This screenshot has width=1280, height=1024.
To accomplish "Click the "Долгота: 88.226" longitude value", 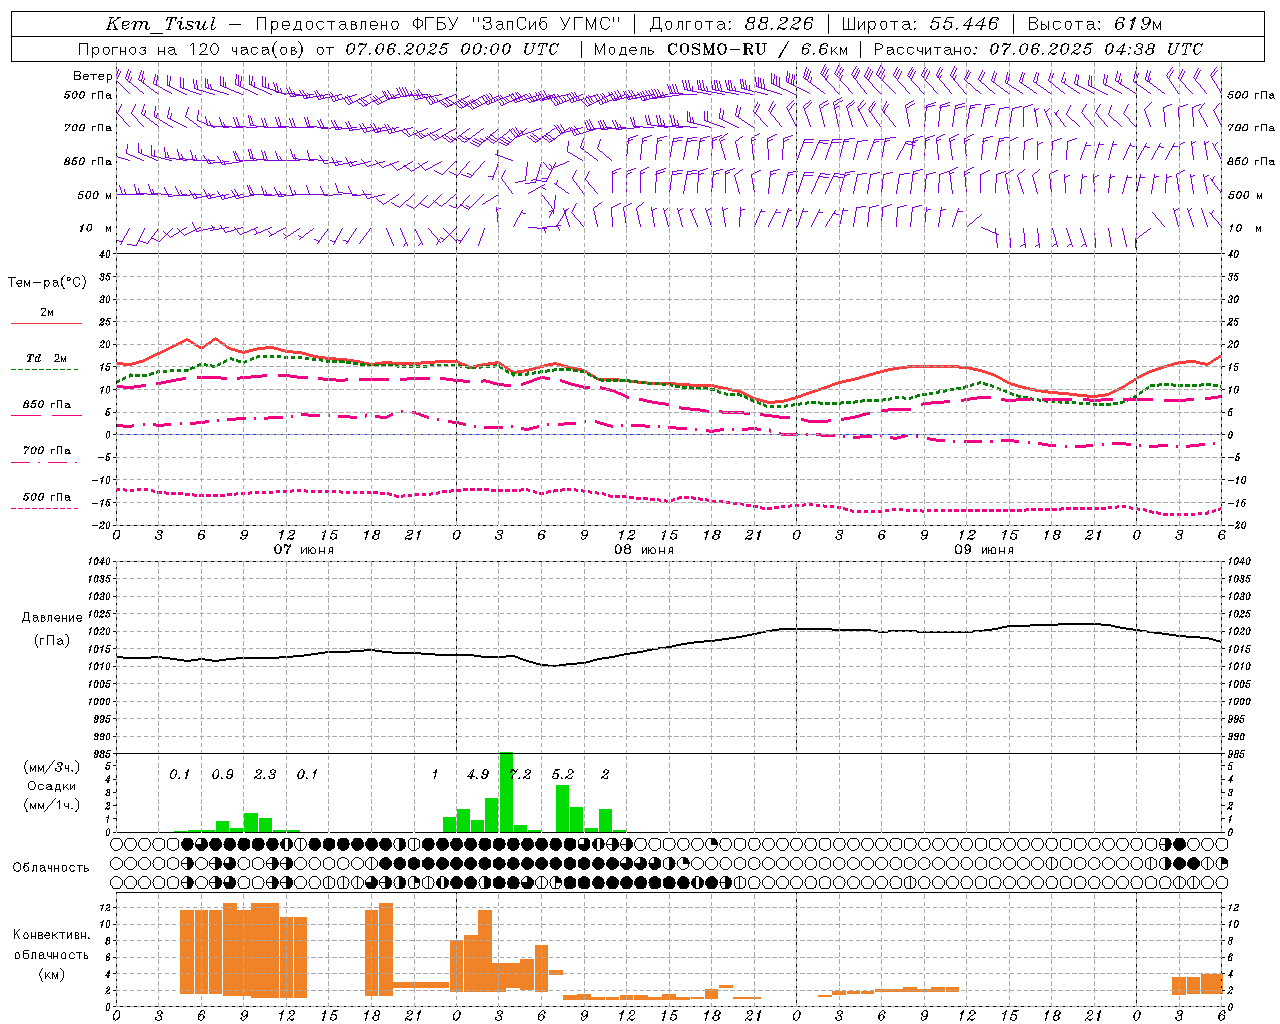I will [732, 25].
